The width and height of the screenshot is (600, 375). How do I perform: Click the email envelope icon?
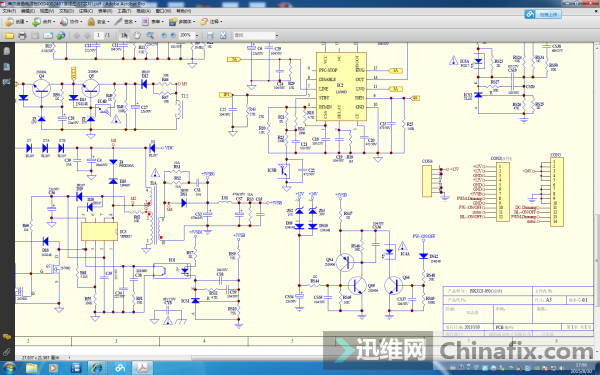tap(48, 36)
